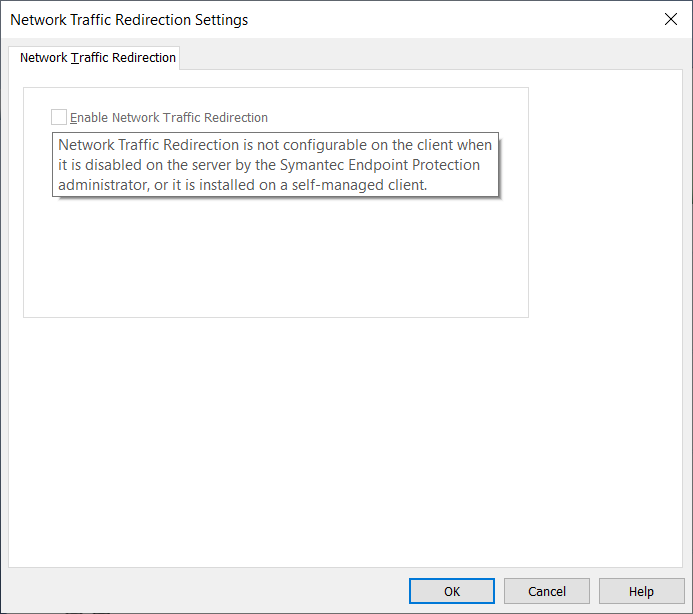This screenshot has width=693, height=614.
Task: Close the Network Traffic Redirection Settings dialog
Action: click(671, 19)
